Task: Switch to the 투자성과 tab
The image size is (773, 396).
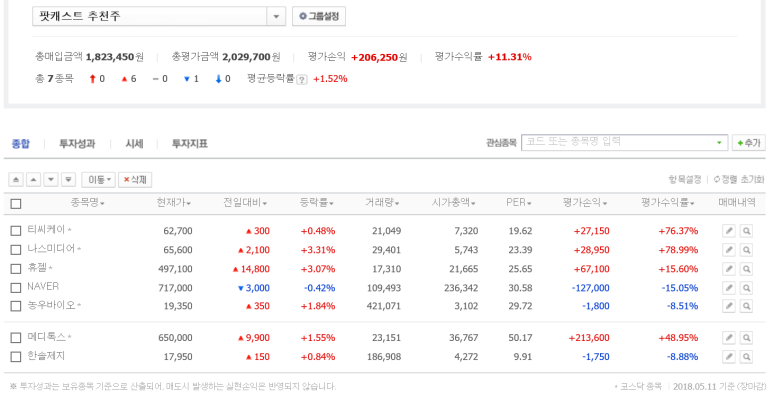Action: tap(77, 144)
